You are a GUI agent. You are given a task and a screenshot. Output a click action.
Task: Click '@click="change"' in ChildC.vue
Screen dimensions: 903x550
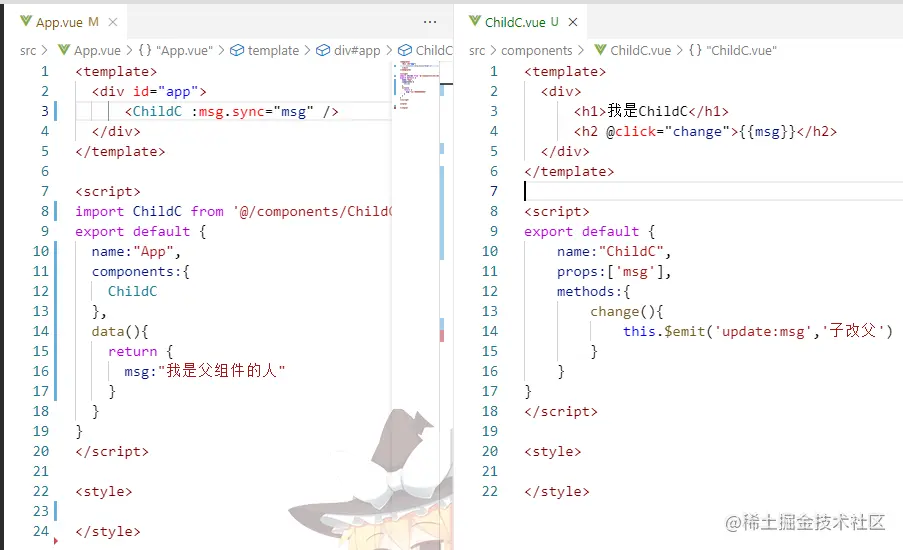click(x=668, y=131)
